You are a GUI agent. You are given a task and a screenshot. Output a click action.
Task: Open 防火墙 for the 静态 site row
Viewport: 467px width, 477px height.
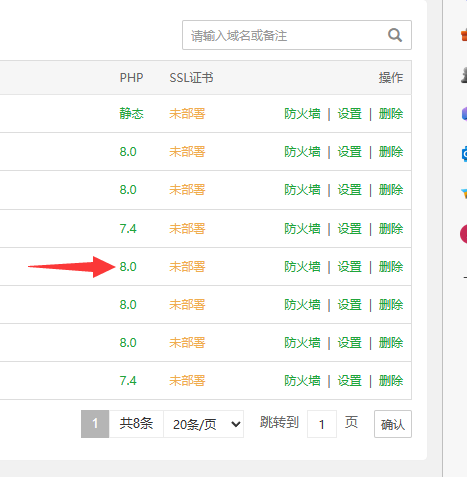coord(302,114)
